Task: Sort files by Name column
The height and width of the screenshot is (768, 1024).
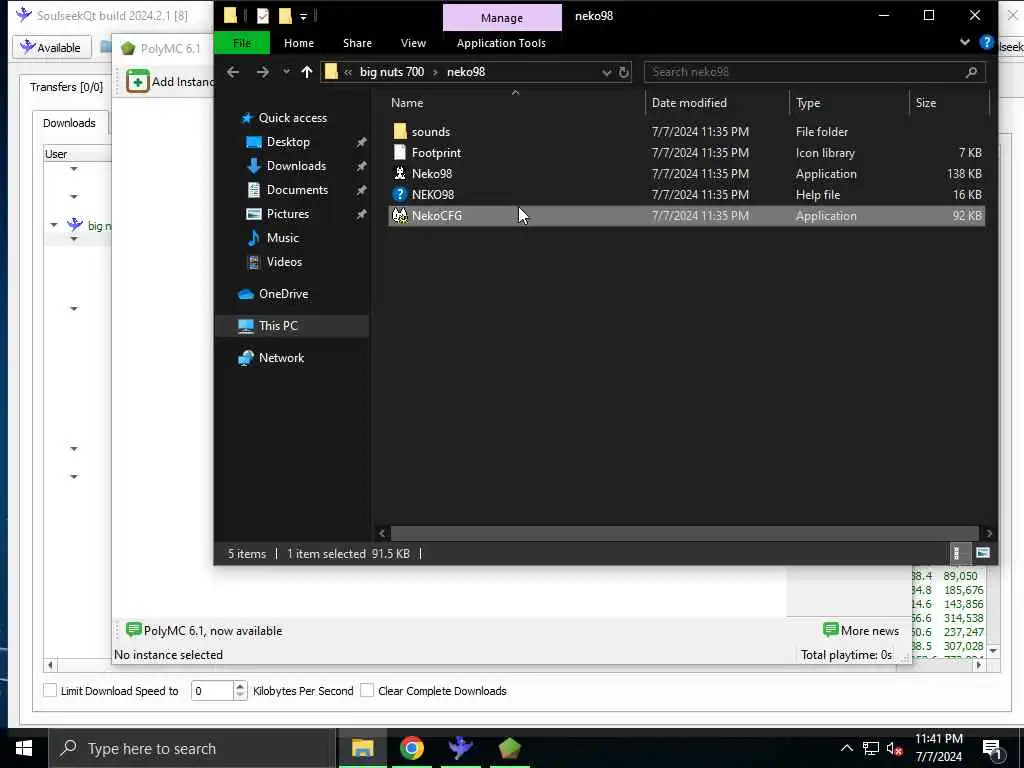Action: coord(407,103)
